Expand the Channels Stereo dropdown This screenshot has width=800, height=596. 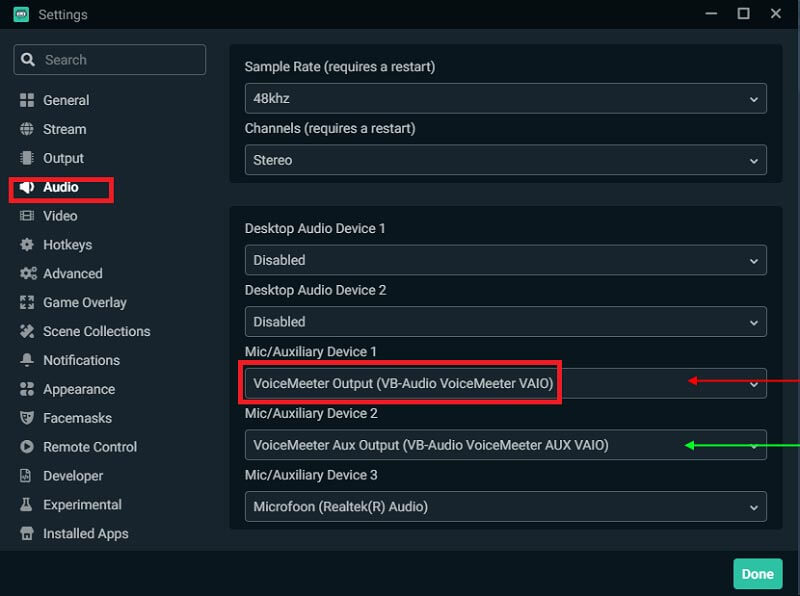pyautogui.click(x=505, y=160)
